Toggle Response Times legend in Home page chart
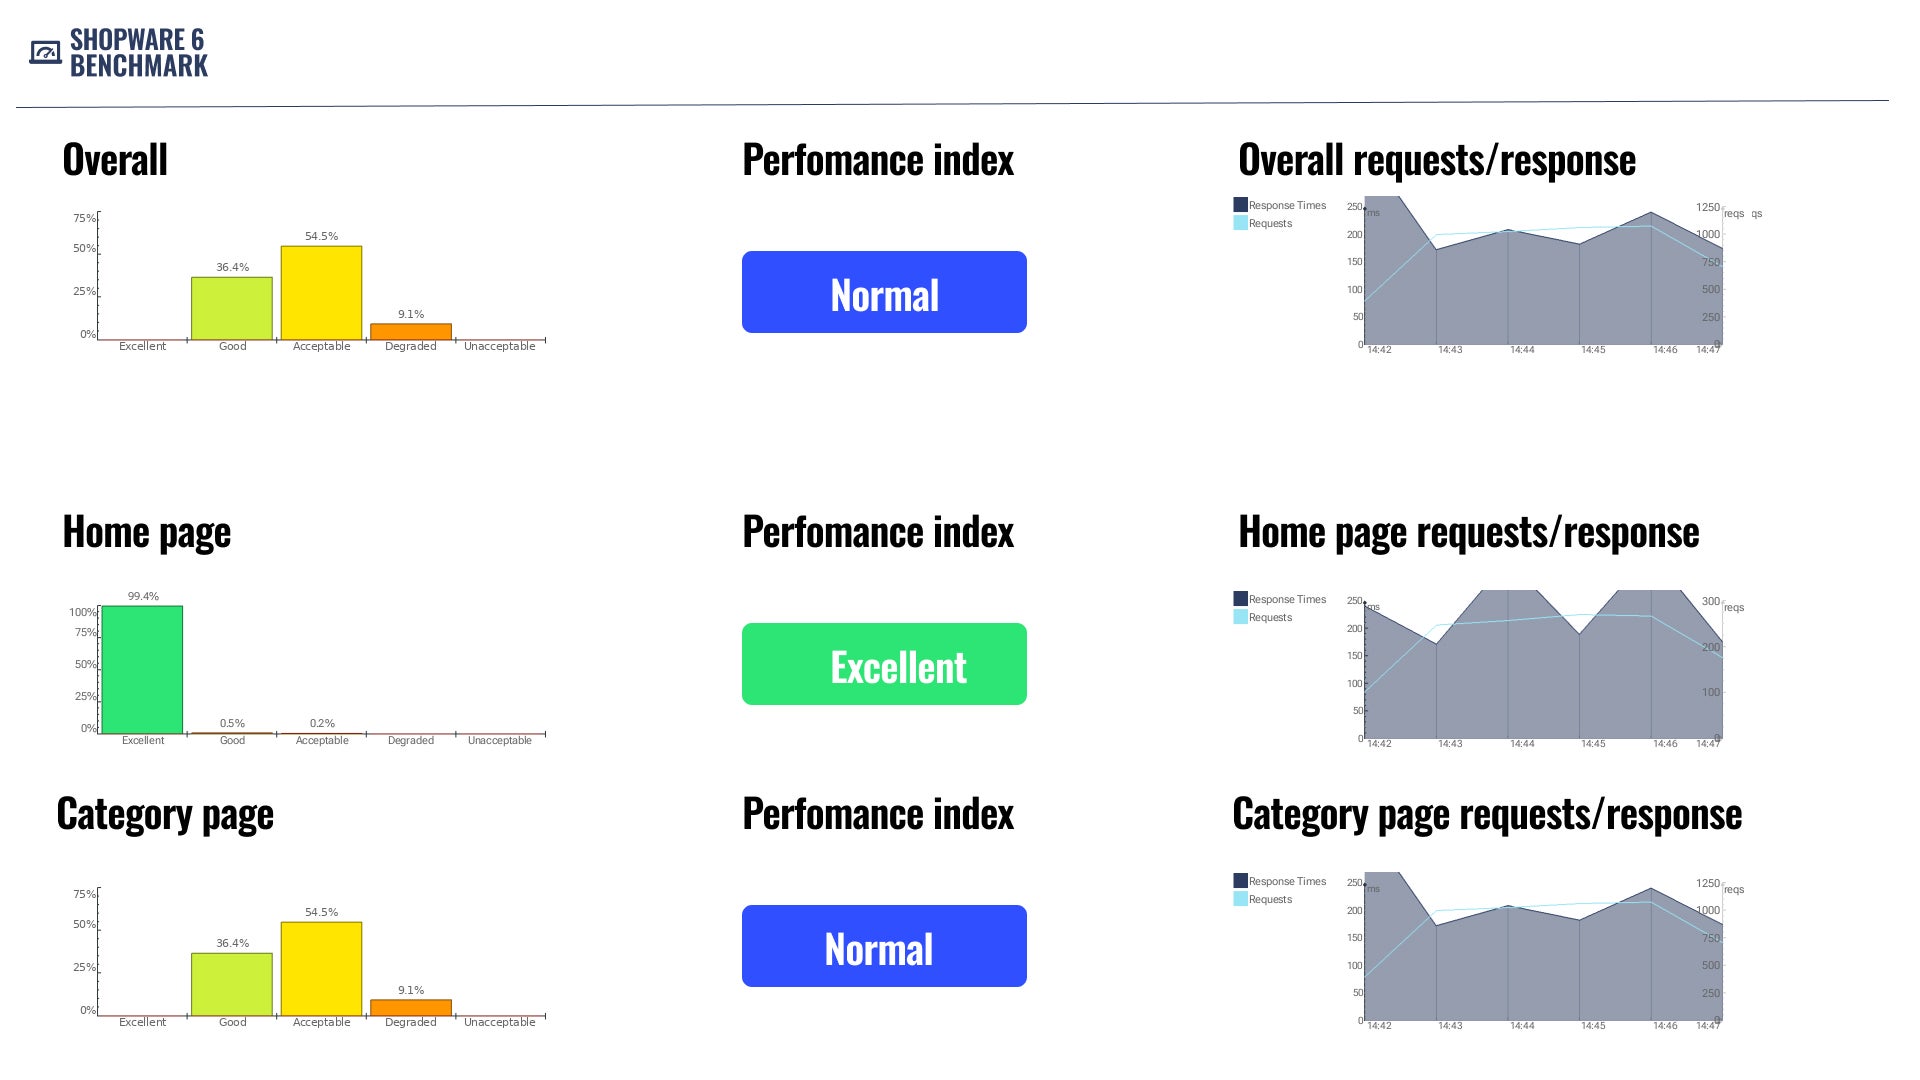The width and height of the screenshot is (1920, 1080). point(1280,599)
